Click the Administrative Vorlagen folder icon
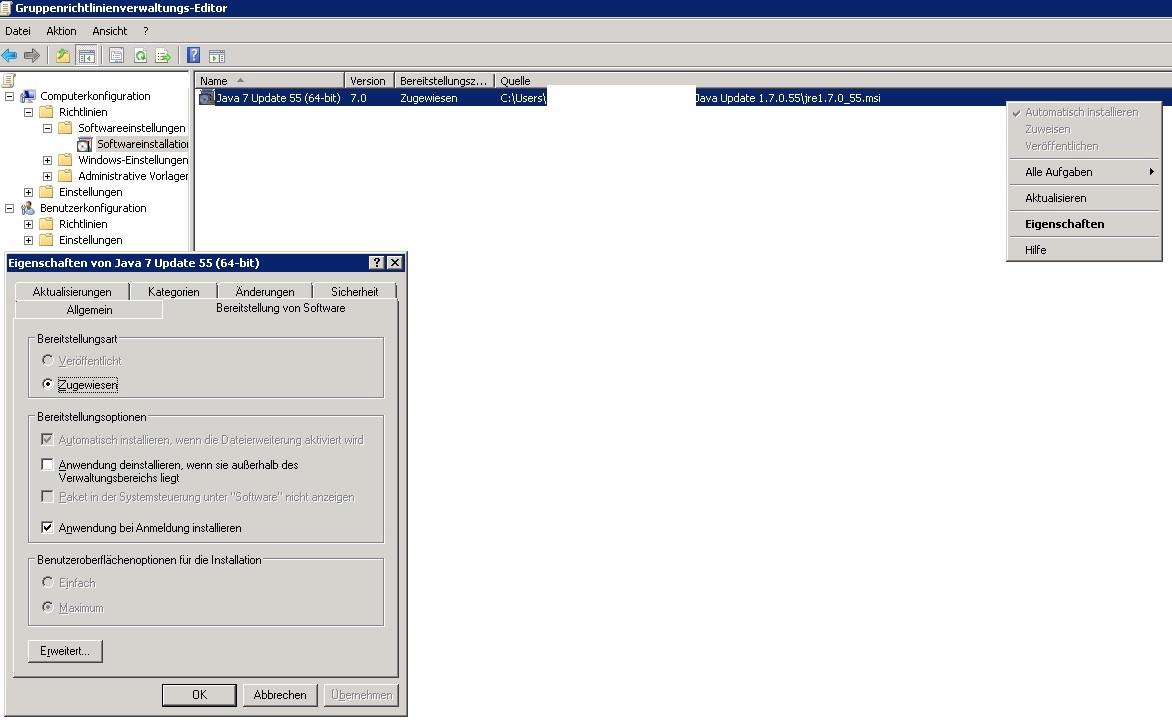The width and height of the screenshot is (1172, 725). click(x=66, y=176)
